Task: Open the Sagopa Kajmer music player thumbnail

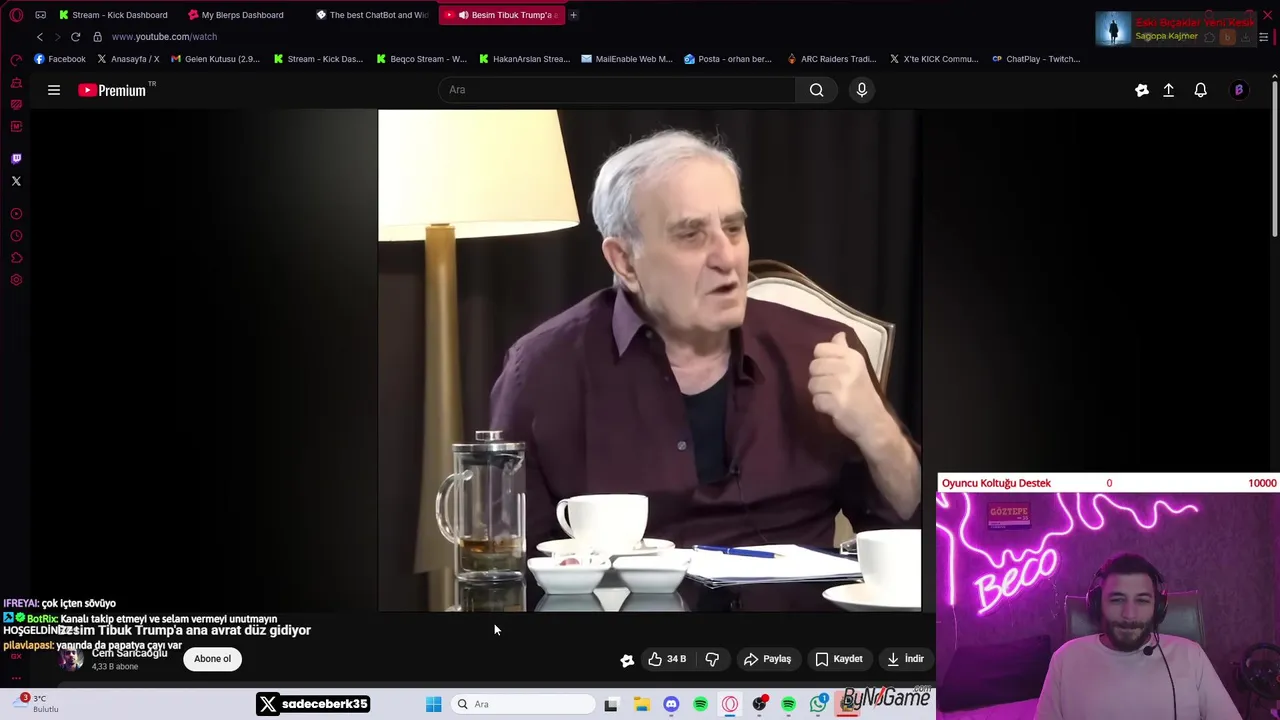Action: [1113, 29]
